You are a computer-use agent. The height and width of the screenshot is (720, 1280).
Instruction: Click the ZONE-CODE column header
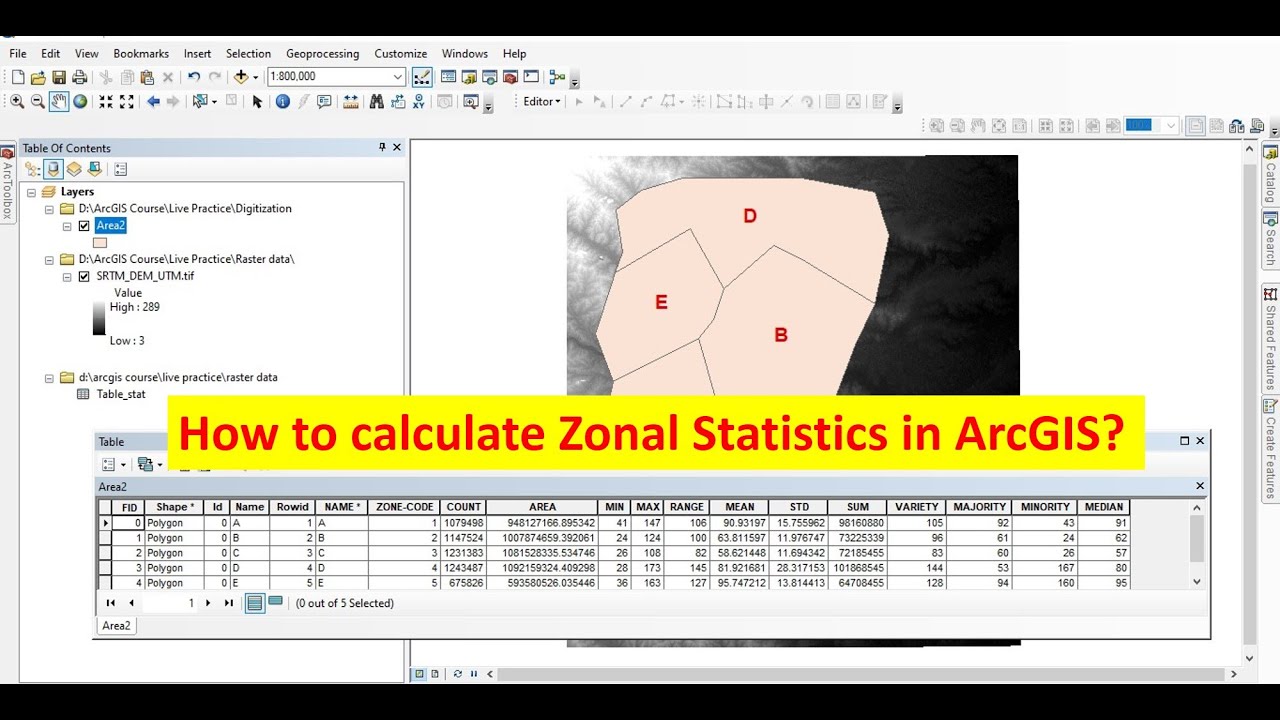point(404,507)
